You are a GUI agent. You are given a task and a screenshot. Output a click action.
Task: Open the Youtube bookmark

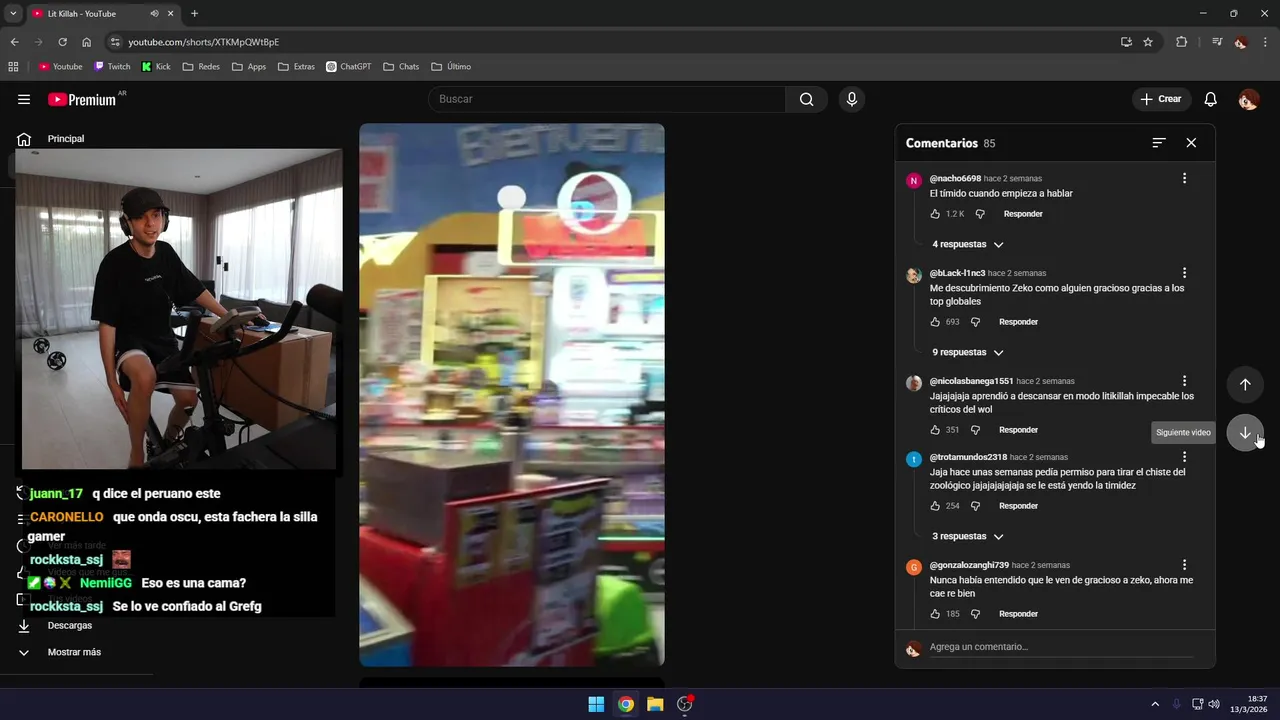point(61,67)
